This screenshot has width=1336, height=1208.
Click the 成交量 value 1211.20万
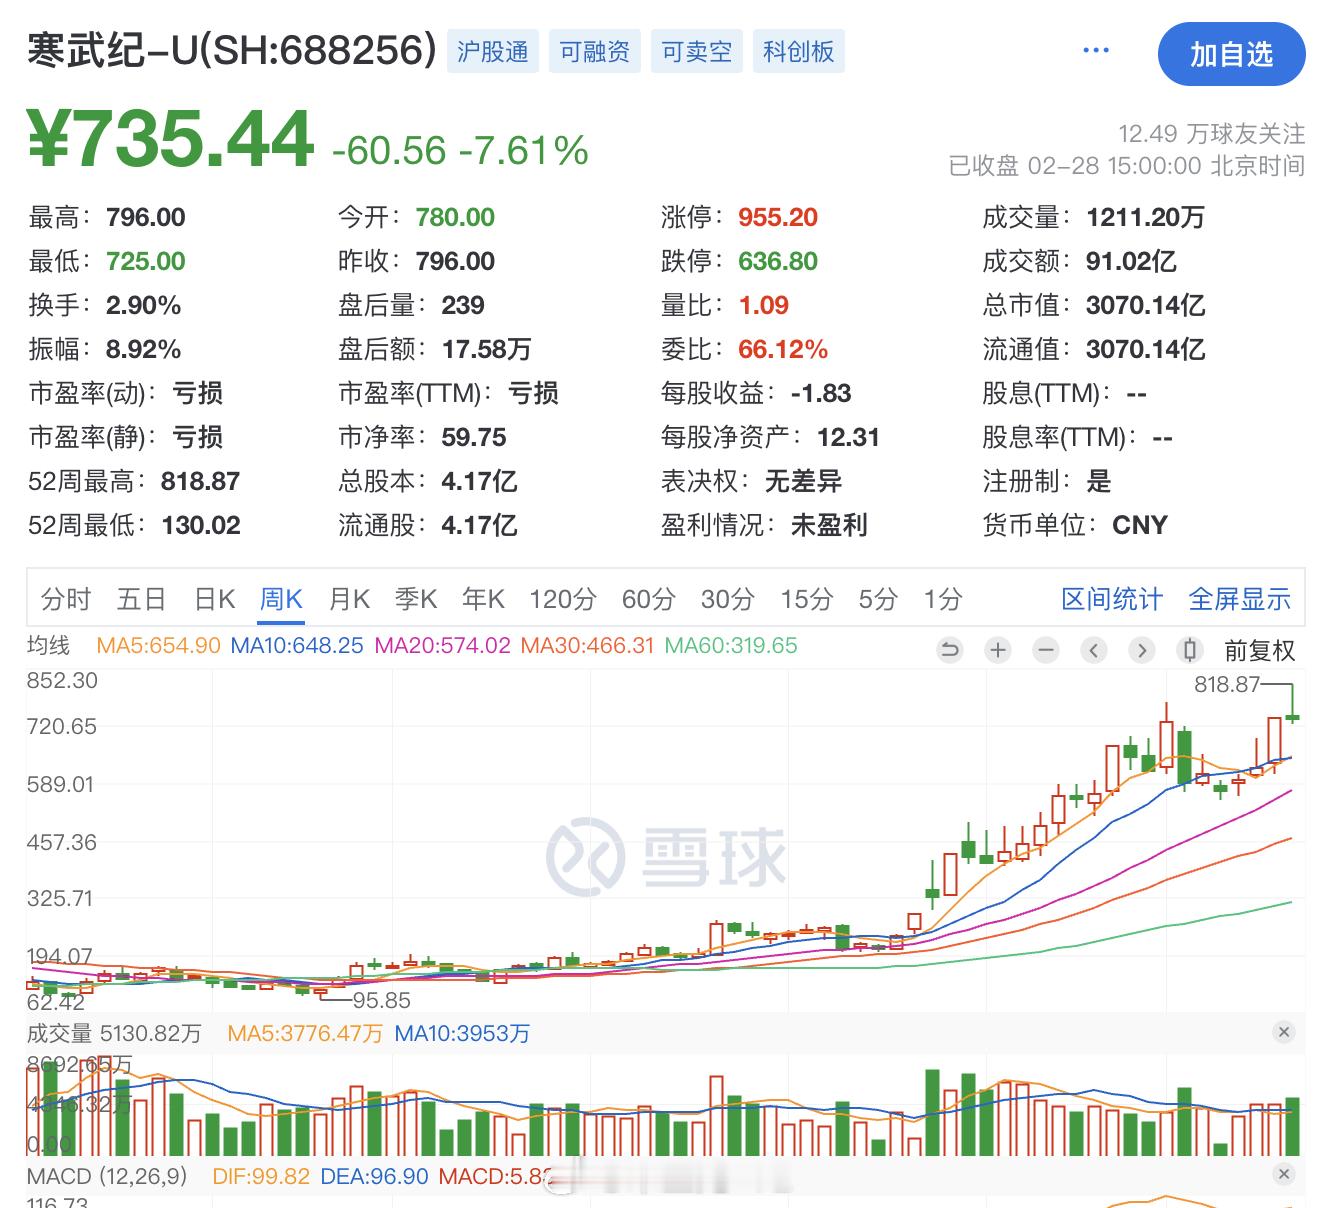pos(1146,217)
